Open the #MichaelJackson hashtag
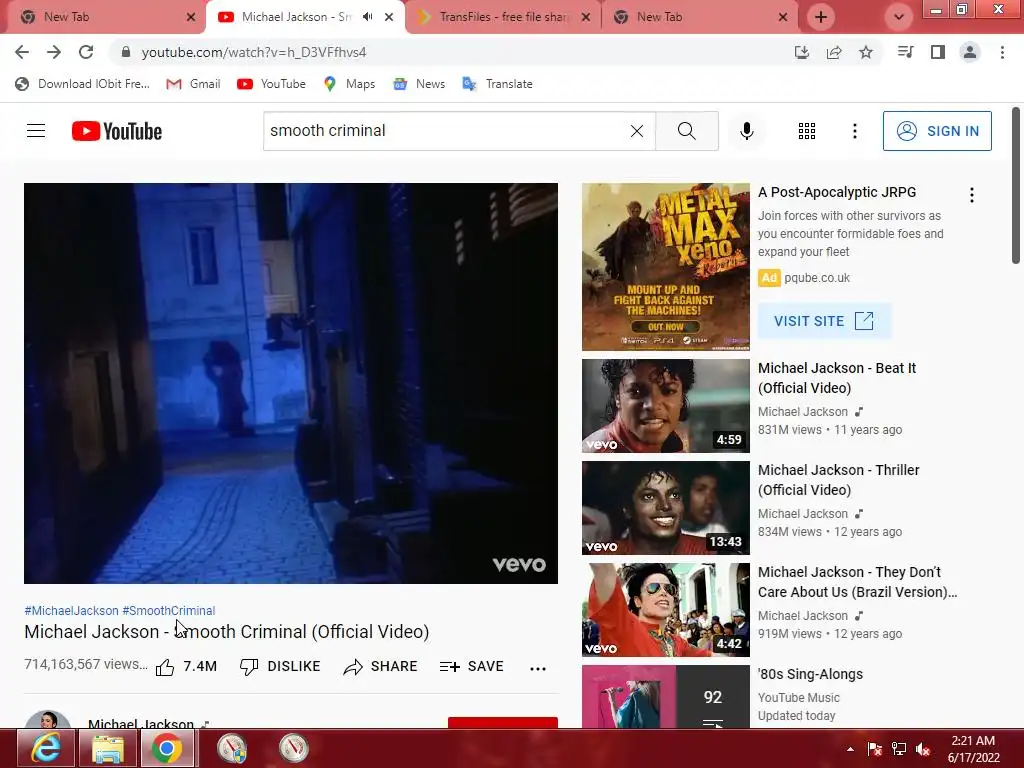1024x768 pixels. coord(71,611)
